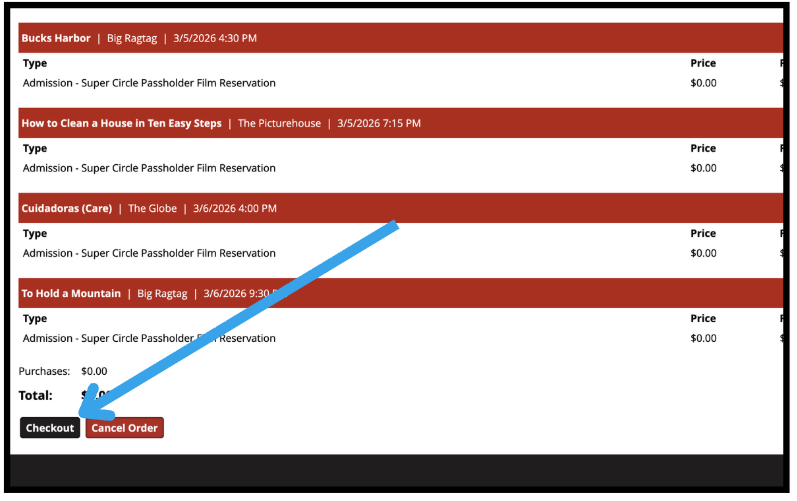Click the admission type under To Hold a Mountain

(149, 338)
